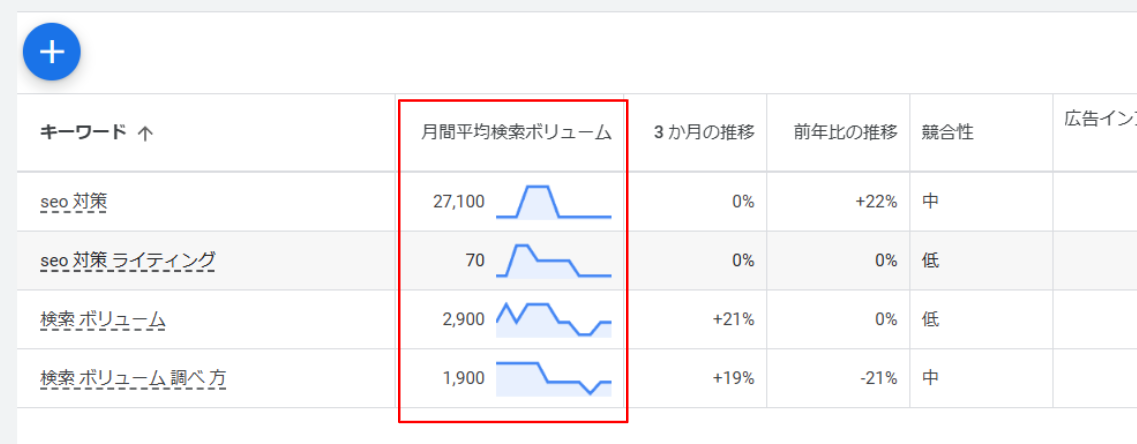Click the seo 対策 ライティング trend sparkline

tap(553, 261)
